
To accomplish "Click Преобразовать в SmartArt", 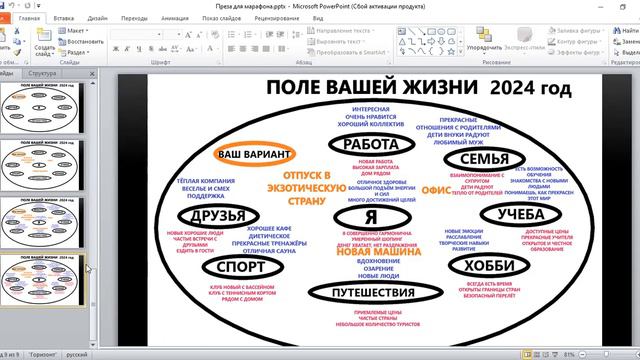I will tap(348, 52).
